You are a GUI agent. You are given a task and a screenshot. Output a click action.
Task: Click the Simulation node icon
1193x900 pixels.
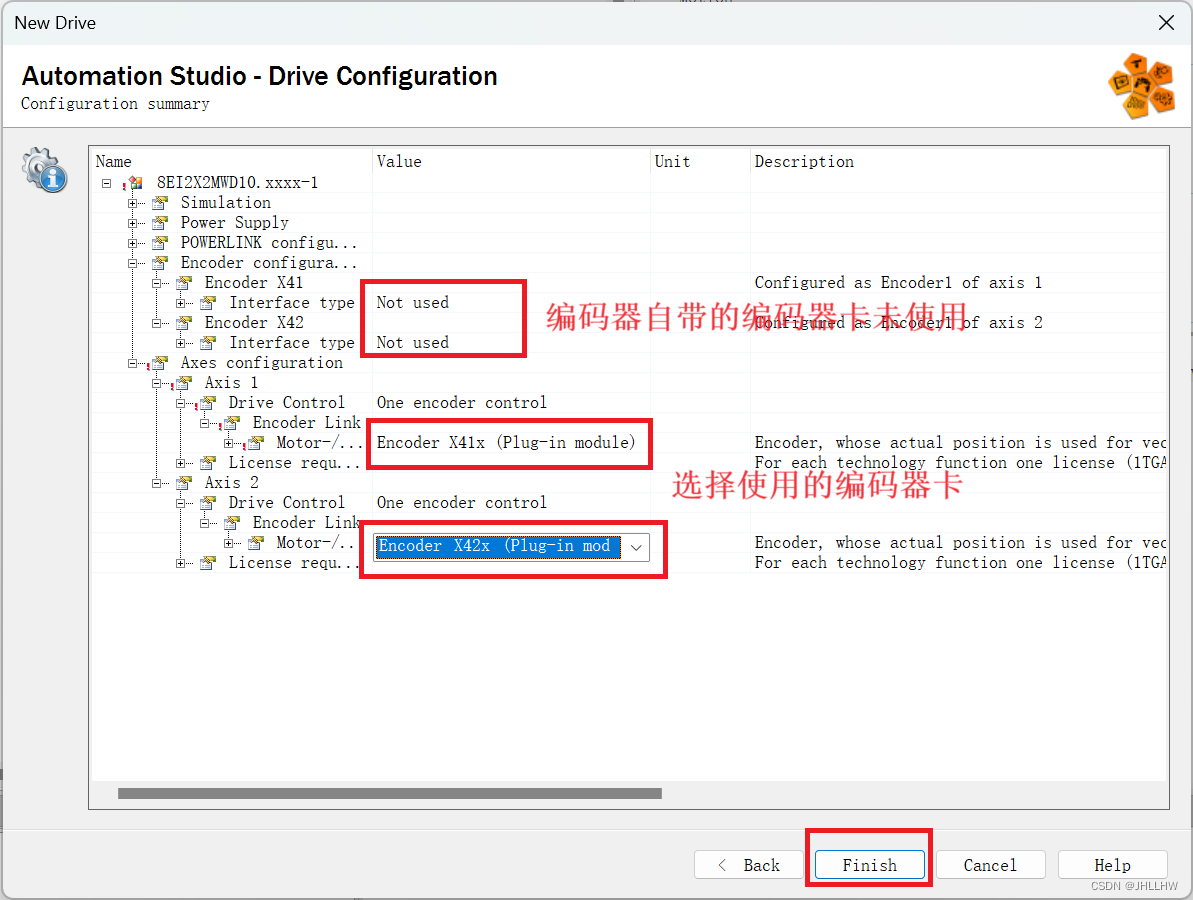click(x=160, y=202)
